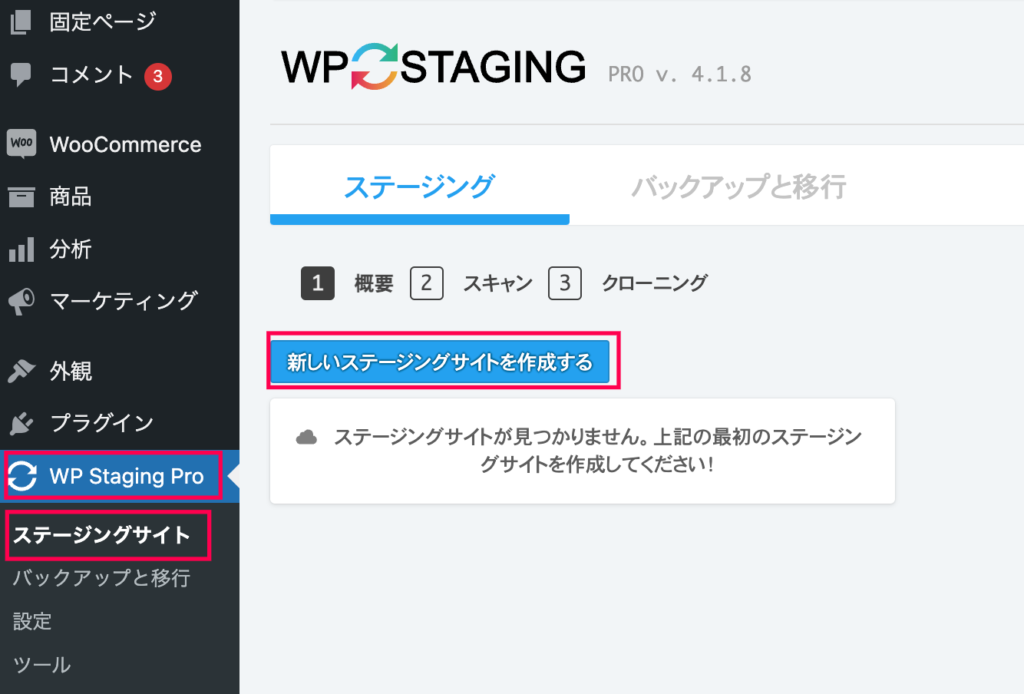Open バックアップと移行 sidebar submenu
The height and width of the screenshot is (694, 1024).
point(102,578)
